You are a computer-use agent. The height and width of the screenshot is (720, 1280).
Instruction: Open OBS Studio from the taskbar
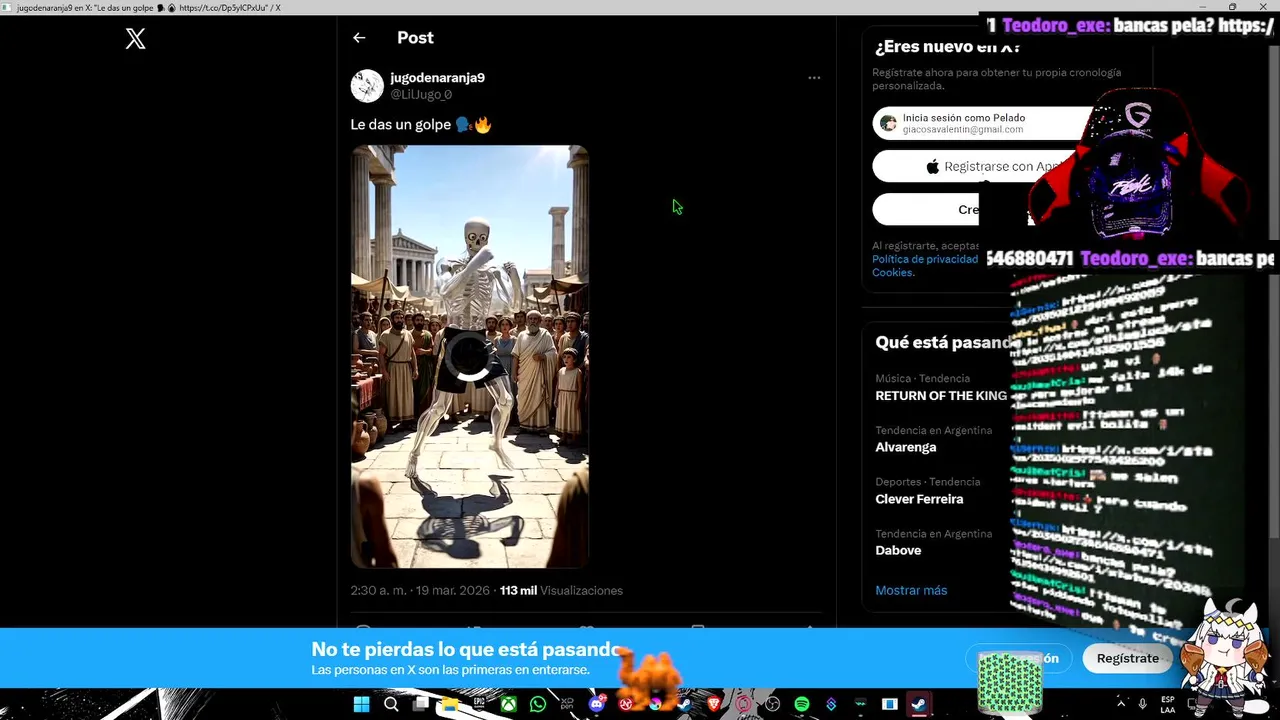pos(772,705)
